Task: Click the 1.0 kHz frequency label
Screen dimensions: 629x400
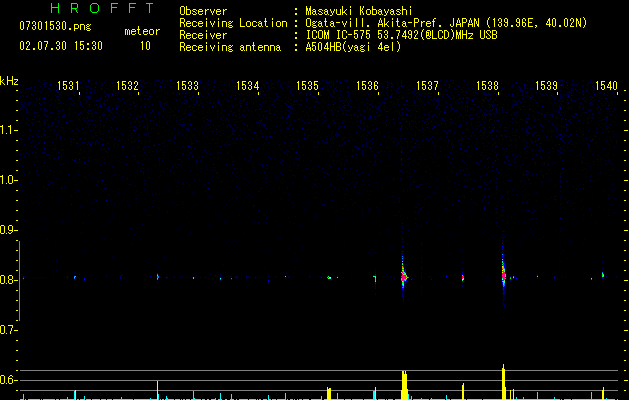Action: point(8,180)
